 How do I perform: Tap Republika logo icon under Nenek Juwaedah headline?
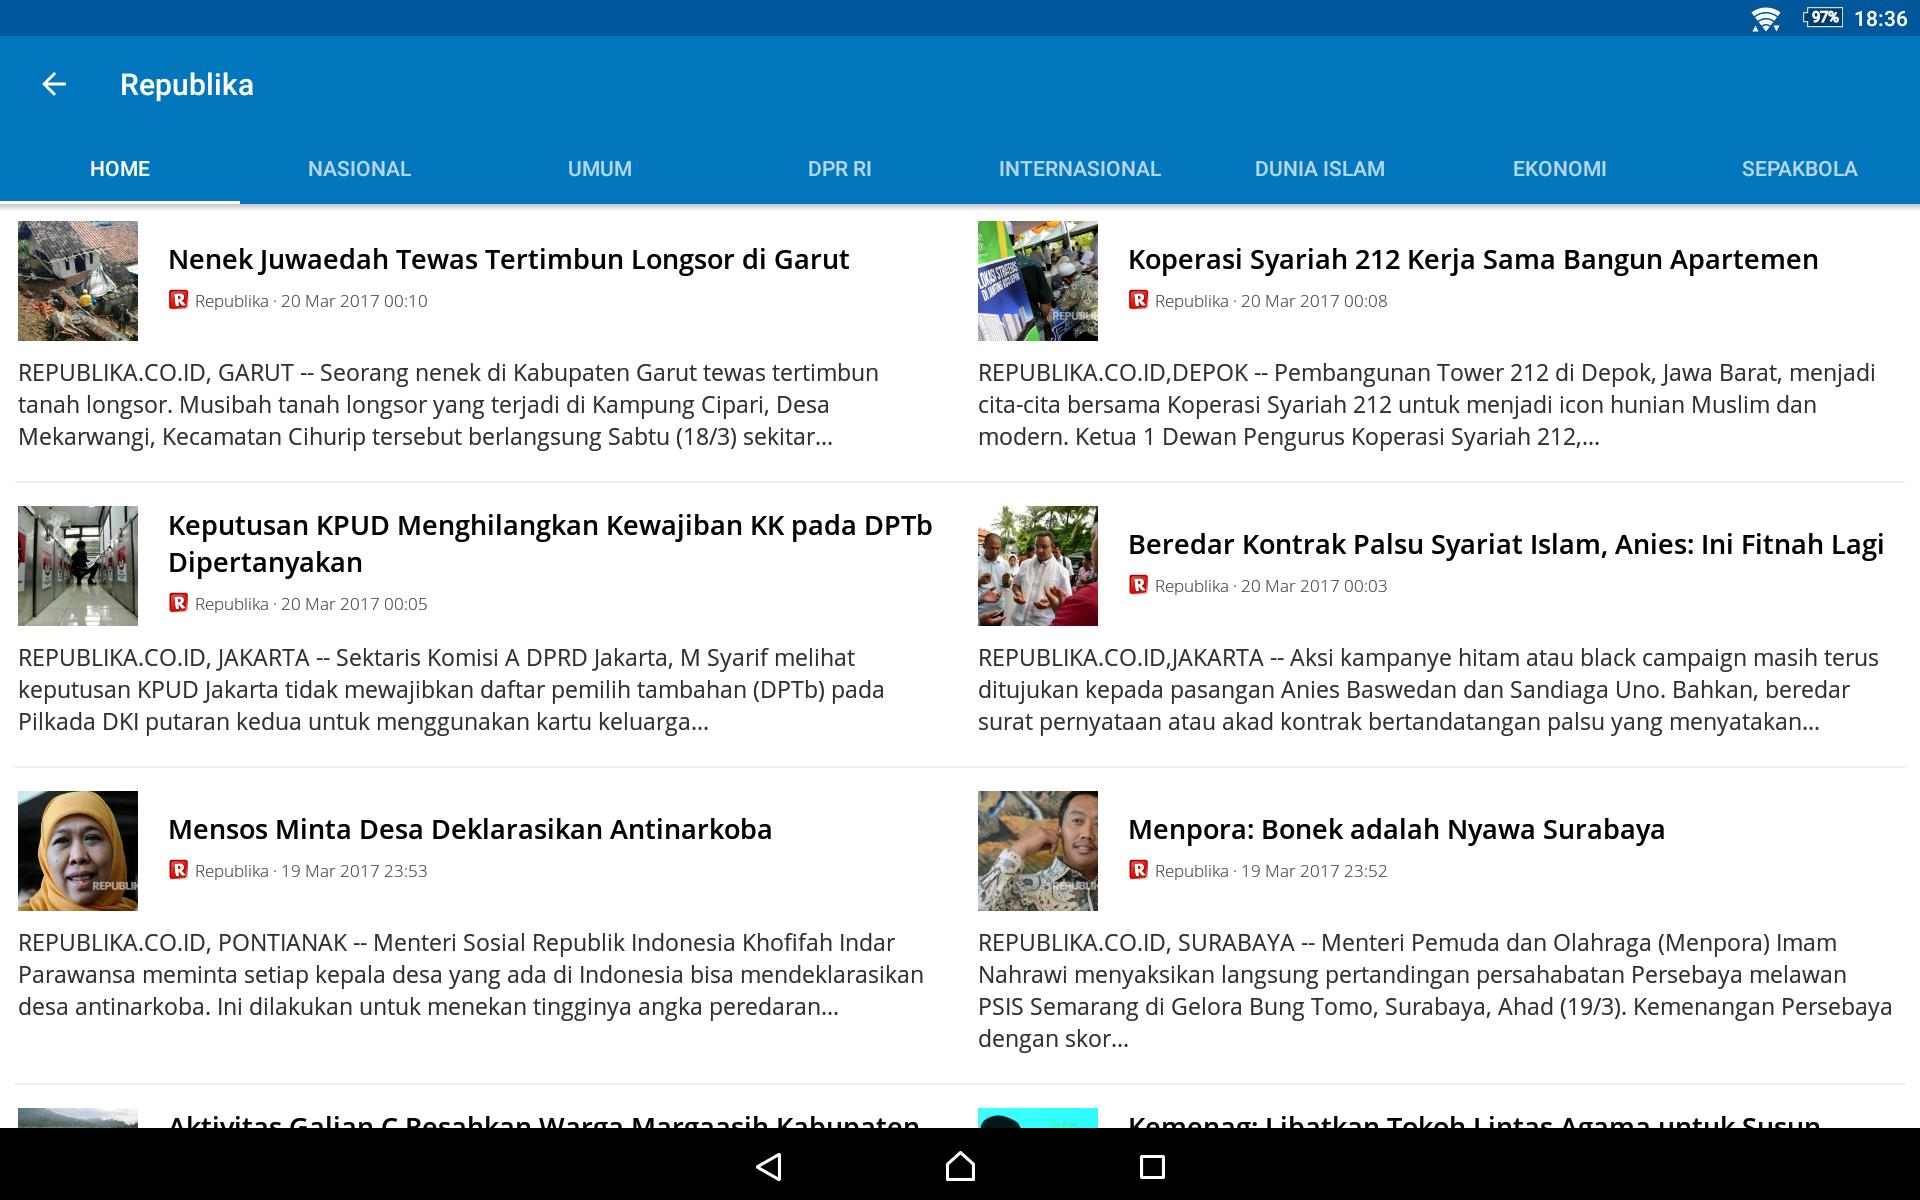coord(178,300)
